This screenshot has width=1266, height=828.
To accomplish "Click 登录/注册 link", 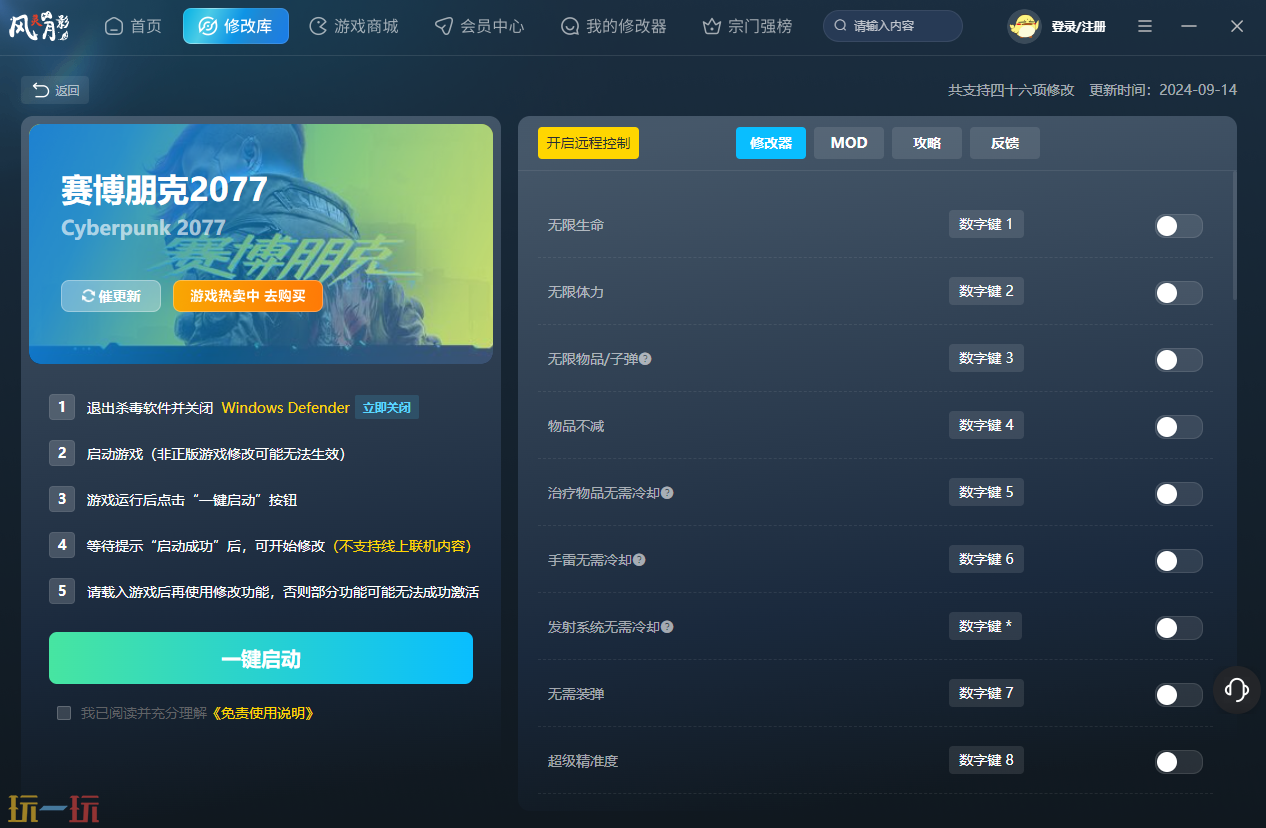I will [x=1078, y=27].
